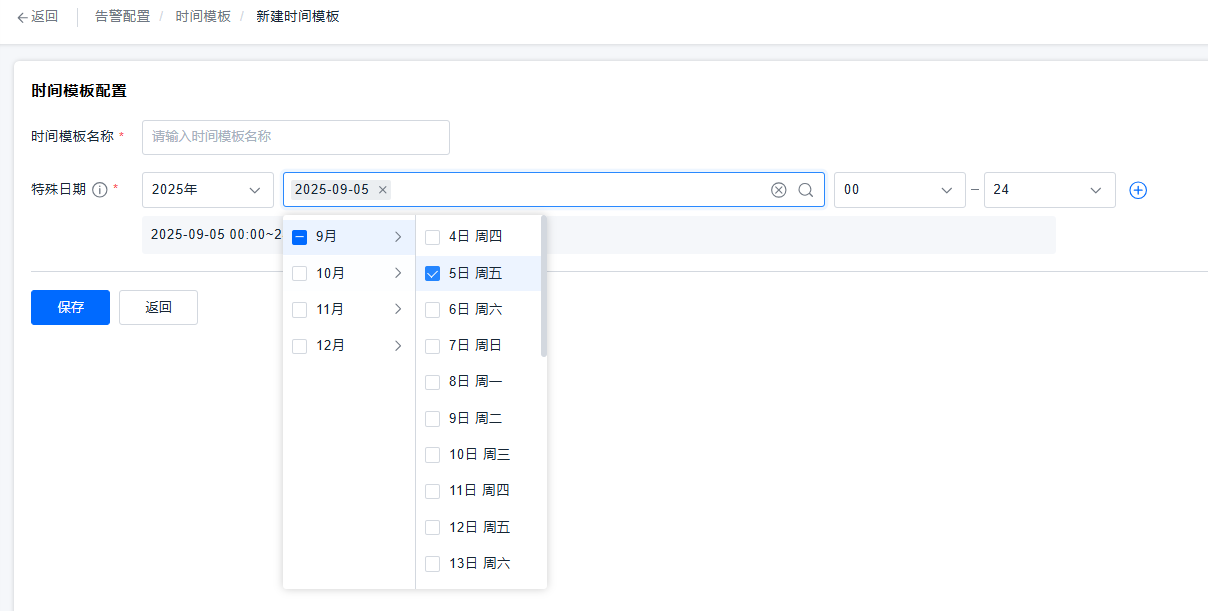This screenshot has height=611, width=1208.
Task: Remove the 2025-09-05 tag with its x icon
Action: pos(382,187)
